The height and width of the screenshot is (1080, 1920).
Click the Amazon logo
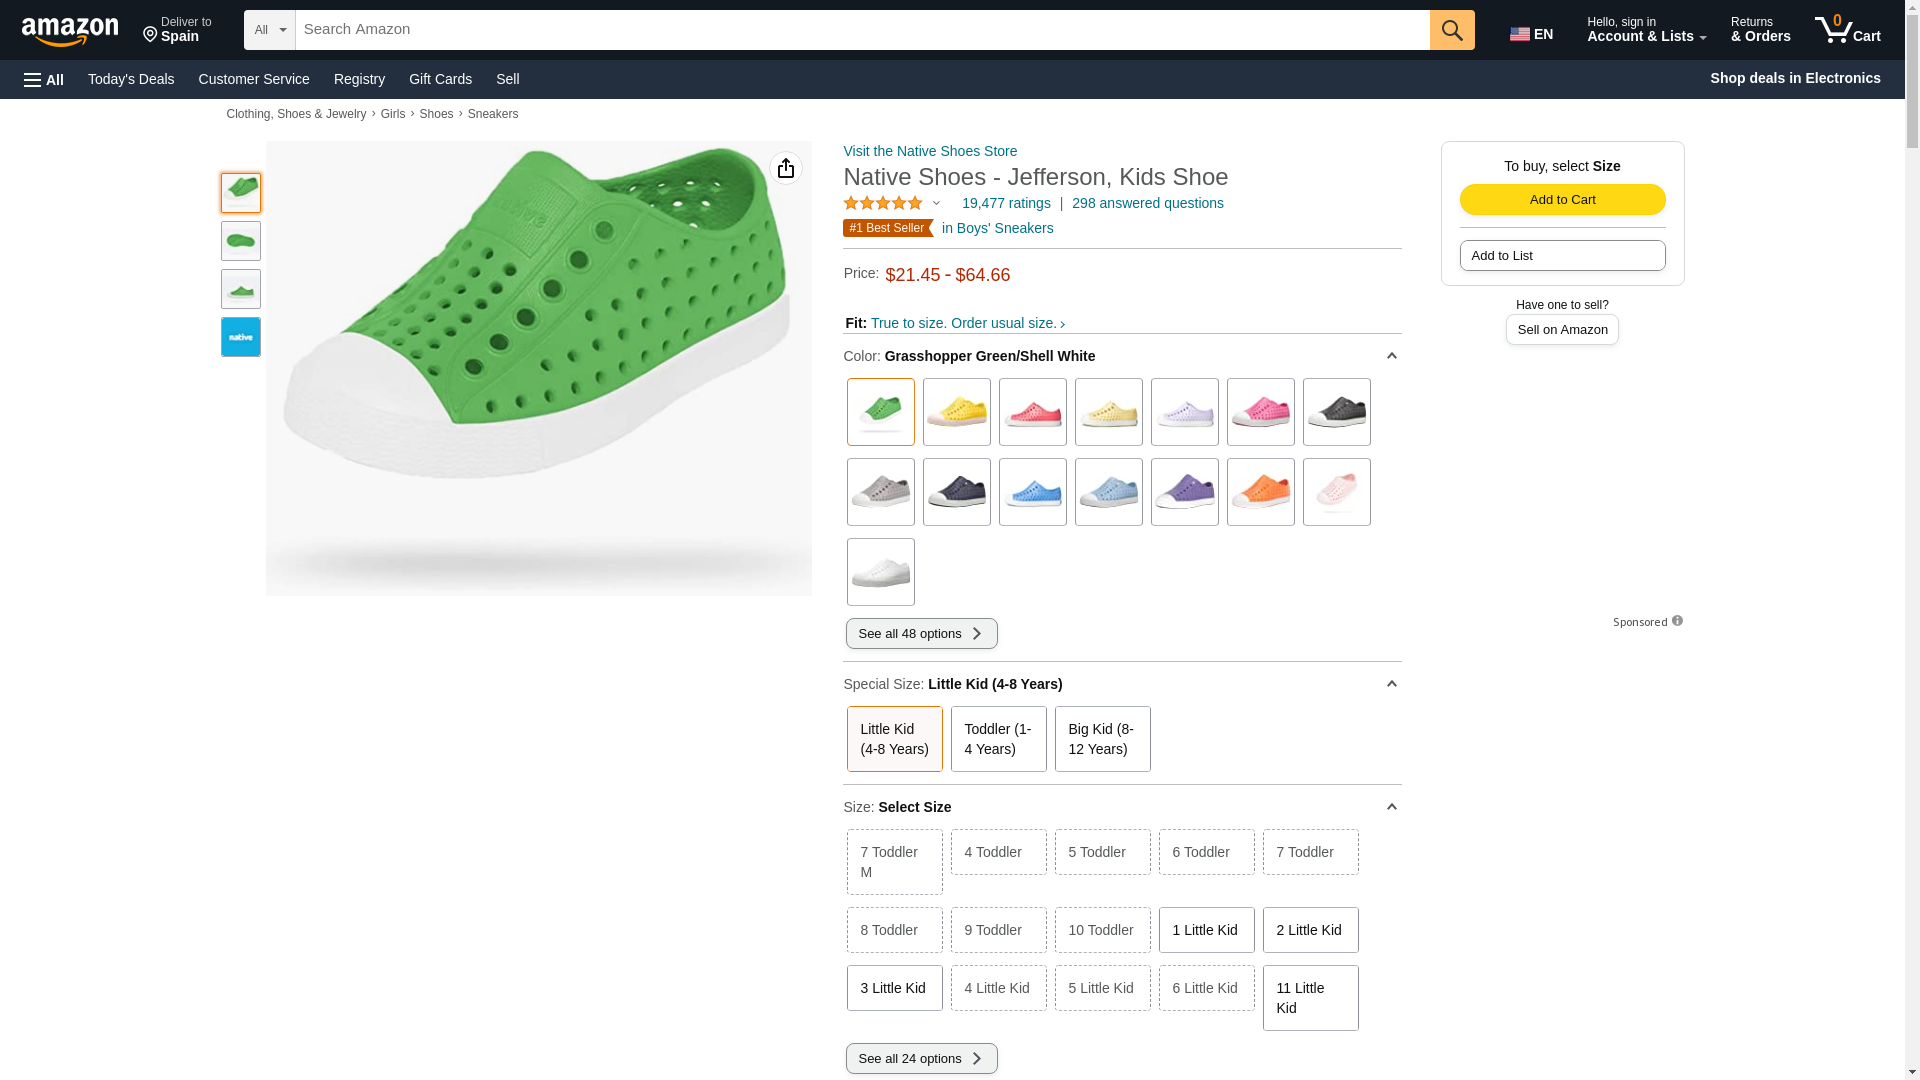(70, 31)
